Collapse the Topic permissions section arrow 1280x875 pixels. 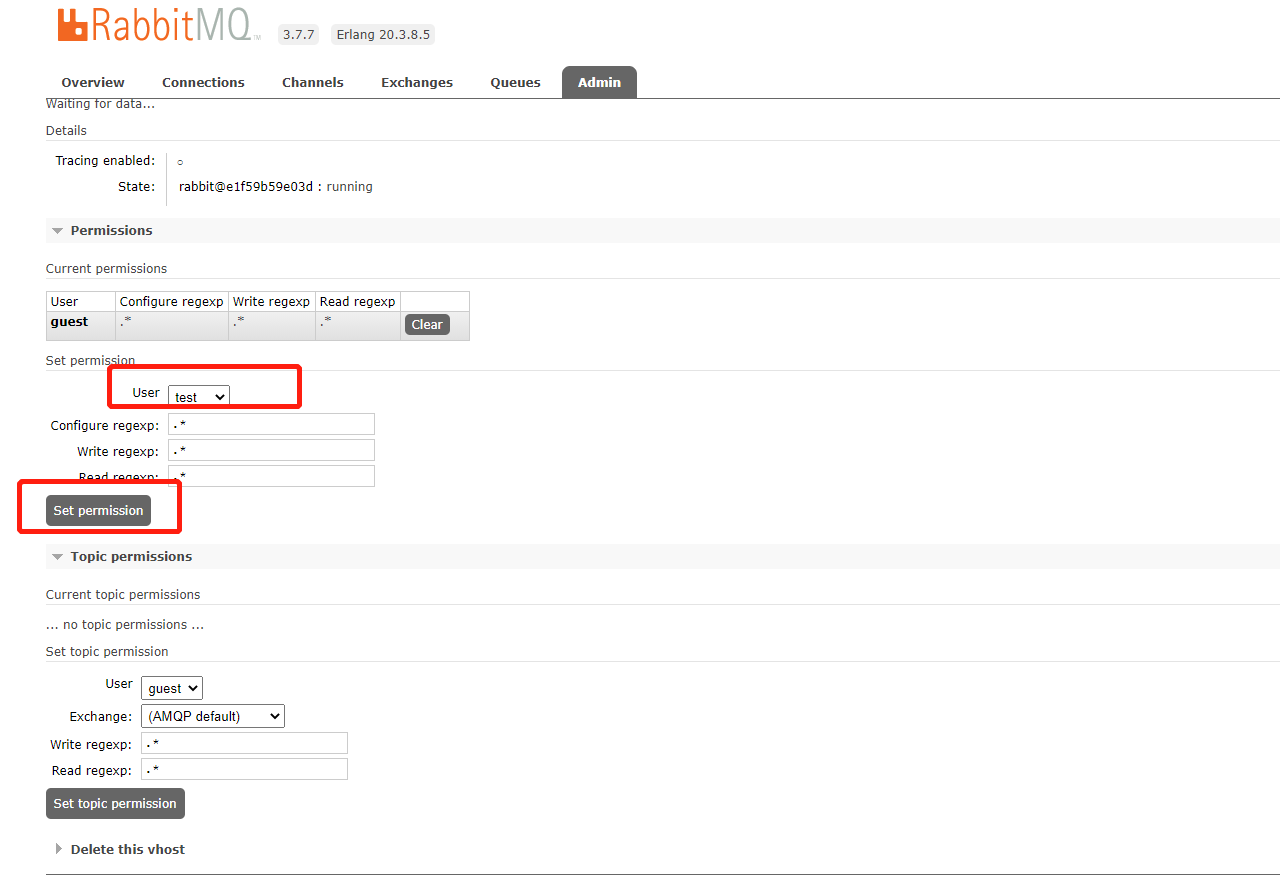pyautogui.click(x=57, y=556)
